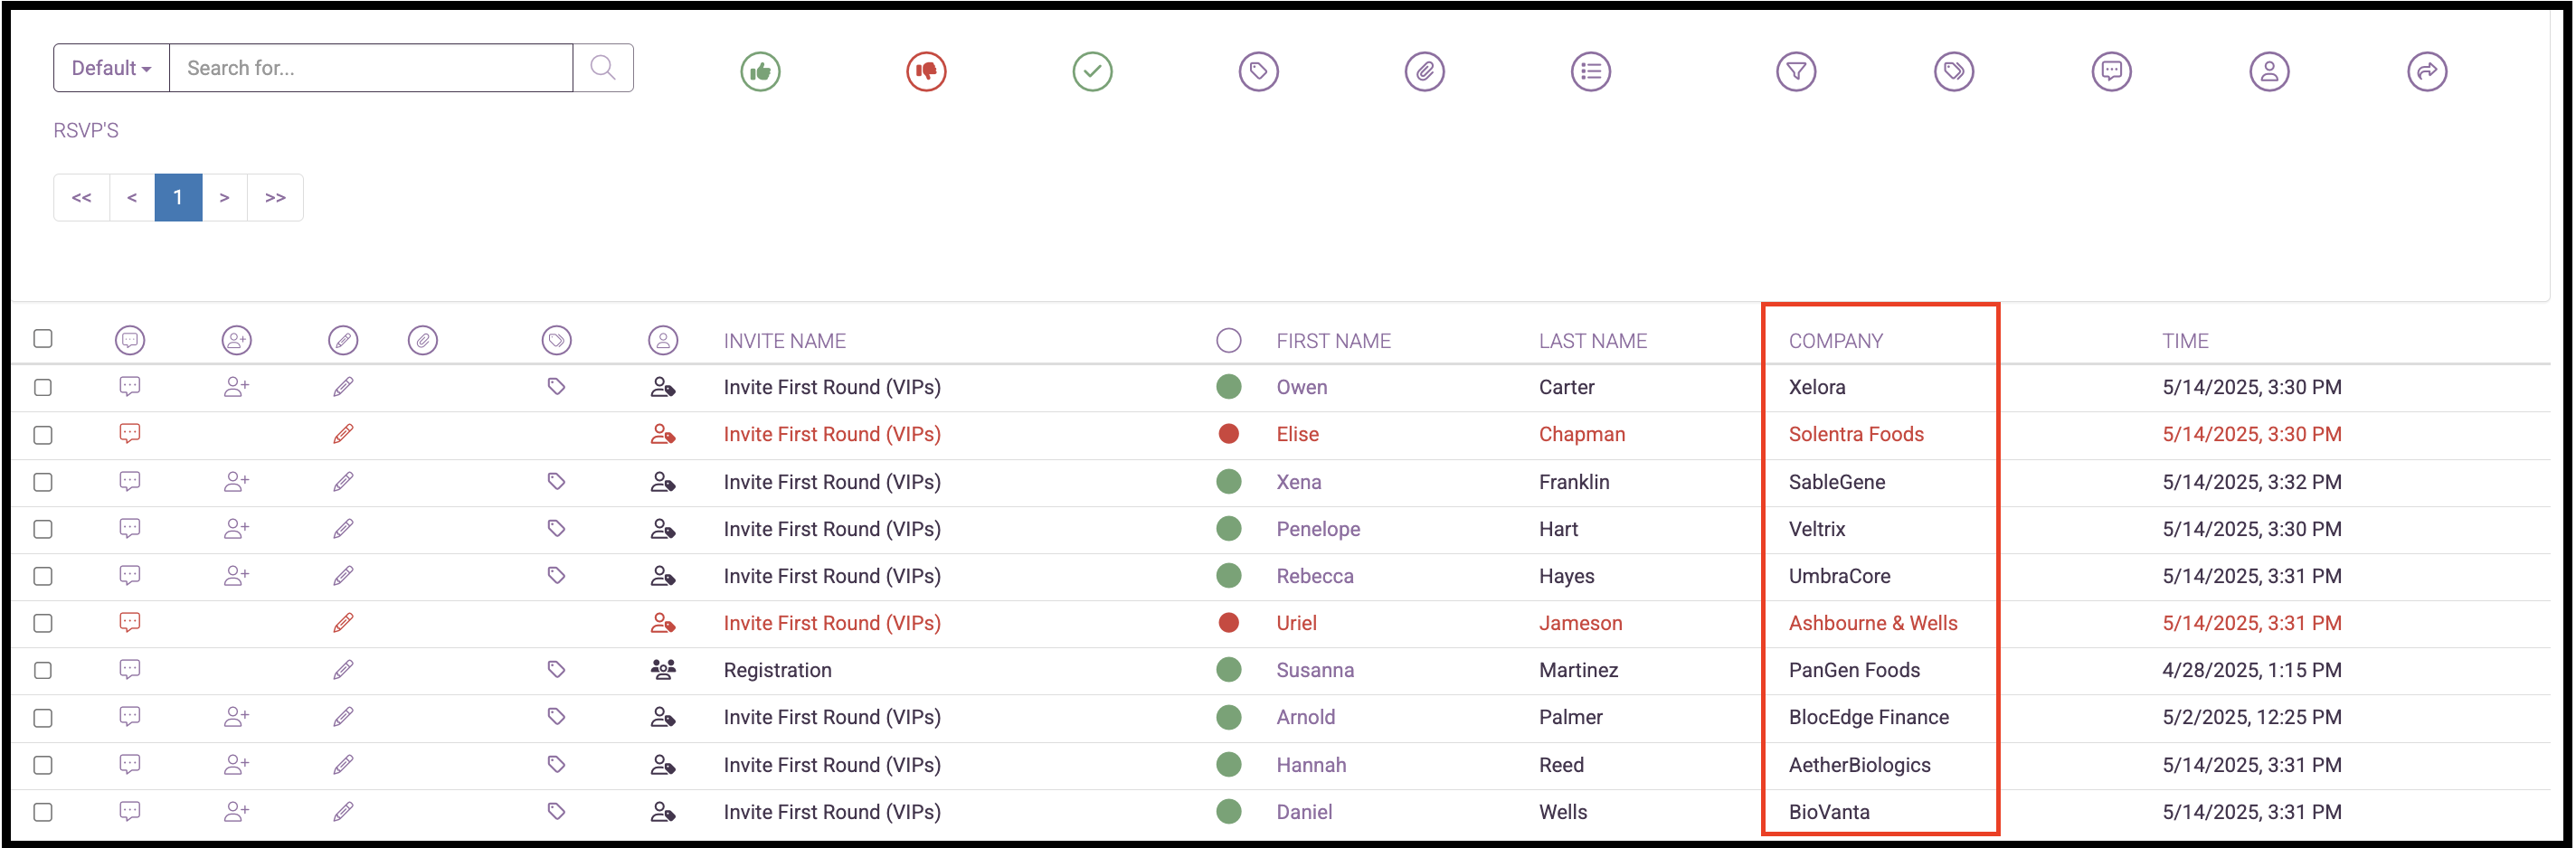The width and height of the screenshot is (2576, 848).
Task: Go to first page with << button
Action: pos(82,197)
